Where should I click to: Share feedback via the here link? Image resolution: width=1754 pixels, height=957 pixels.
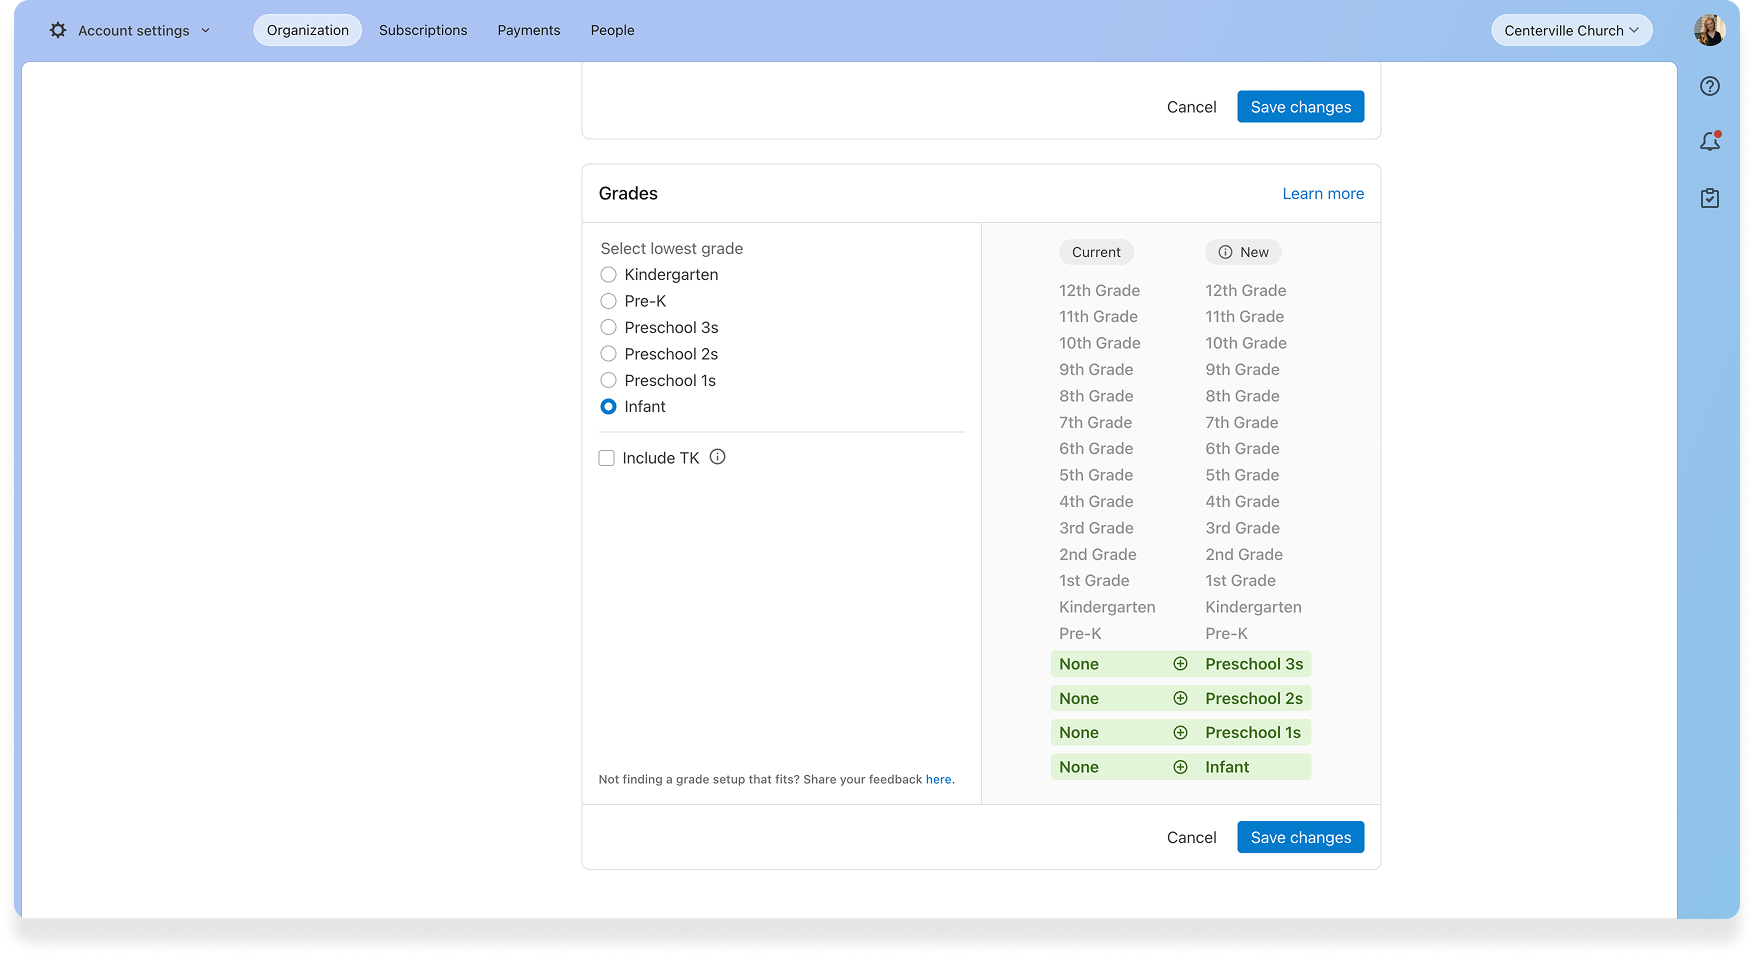[x=938, y=779]
